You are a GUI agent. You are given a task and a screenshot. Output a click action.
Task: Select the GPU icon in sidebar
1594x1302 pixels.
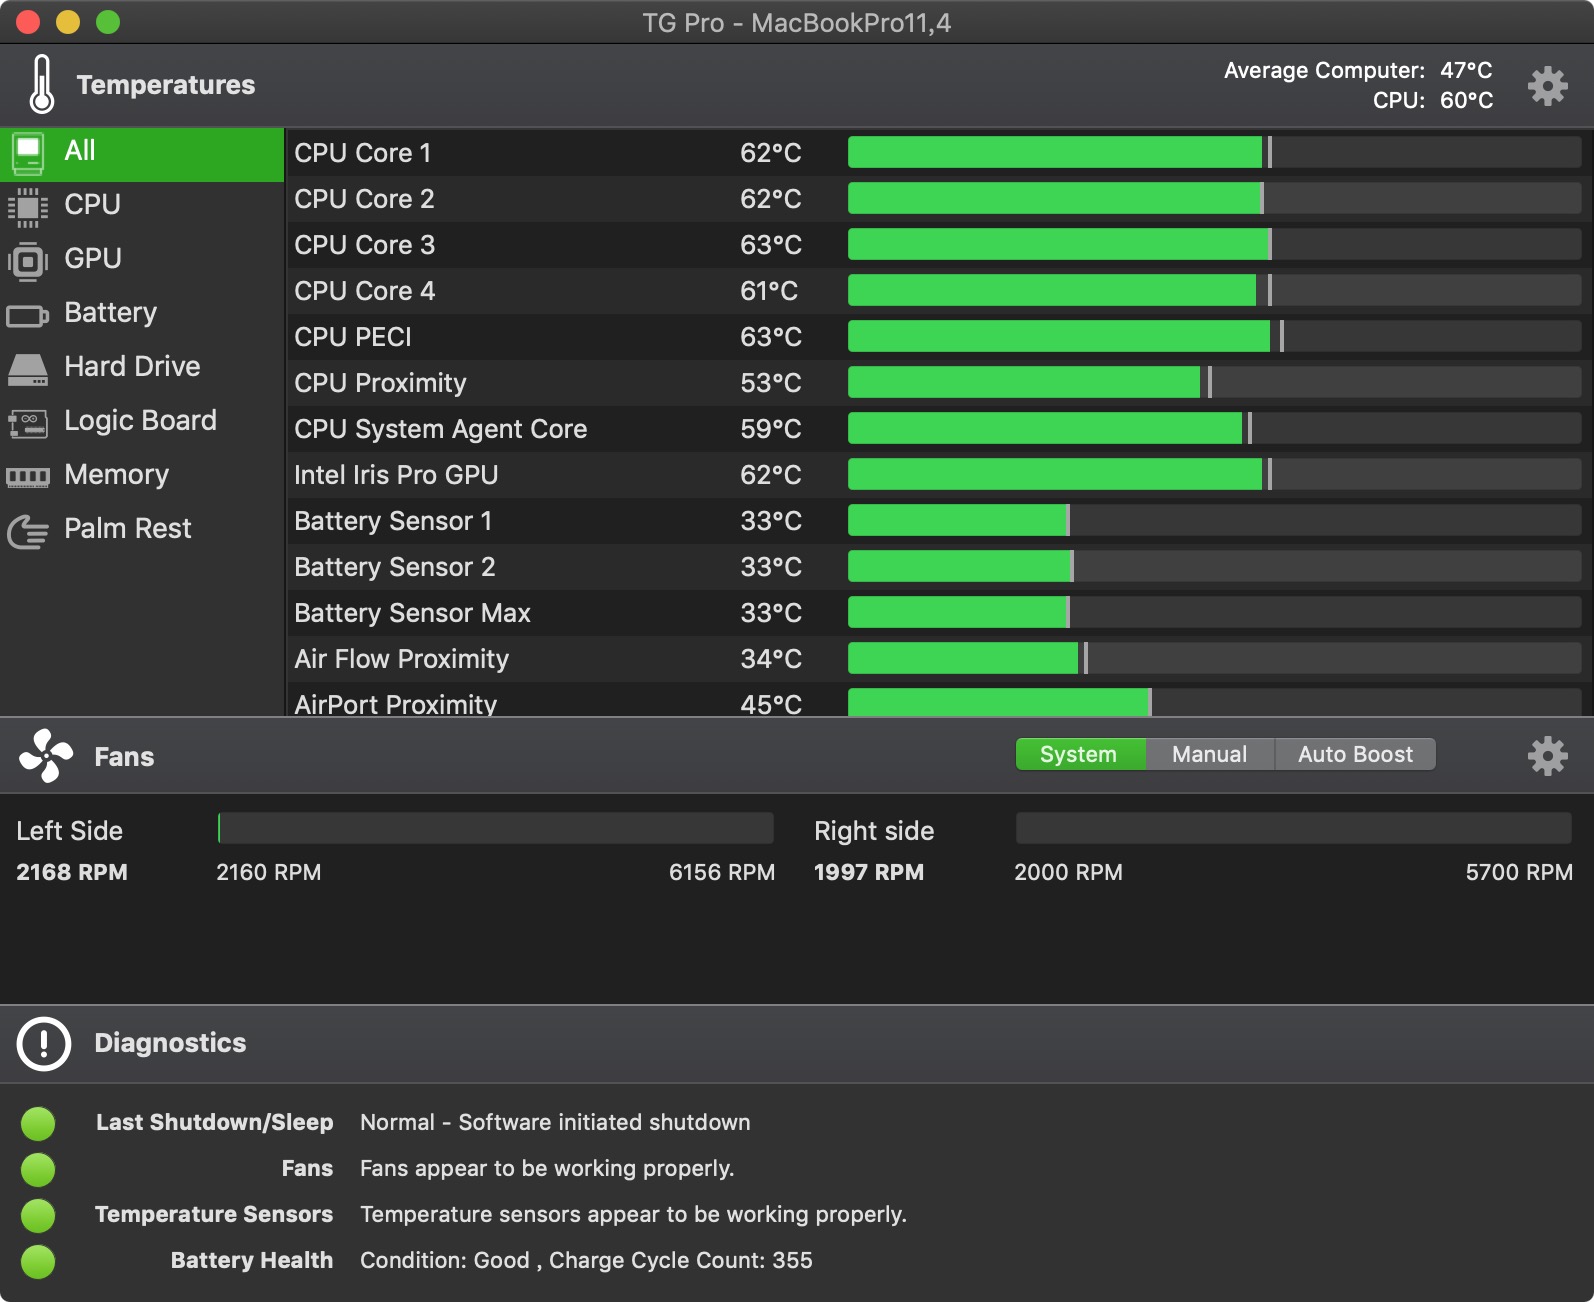tap(28, 261)
